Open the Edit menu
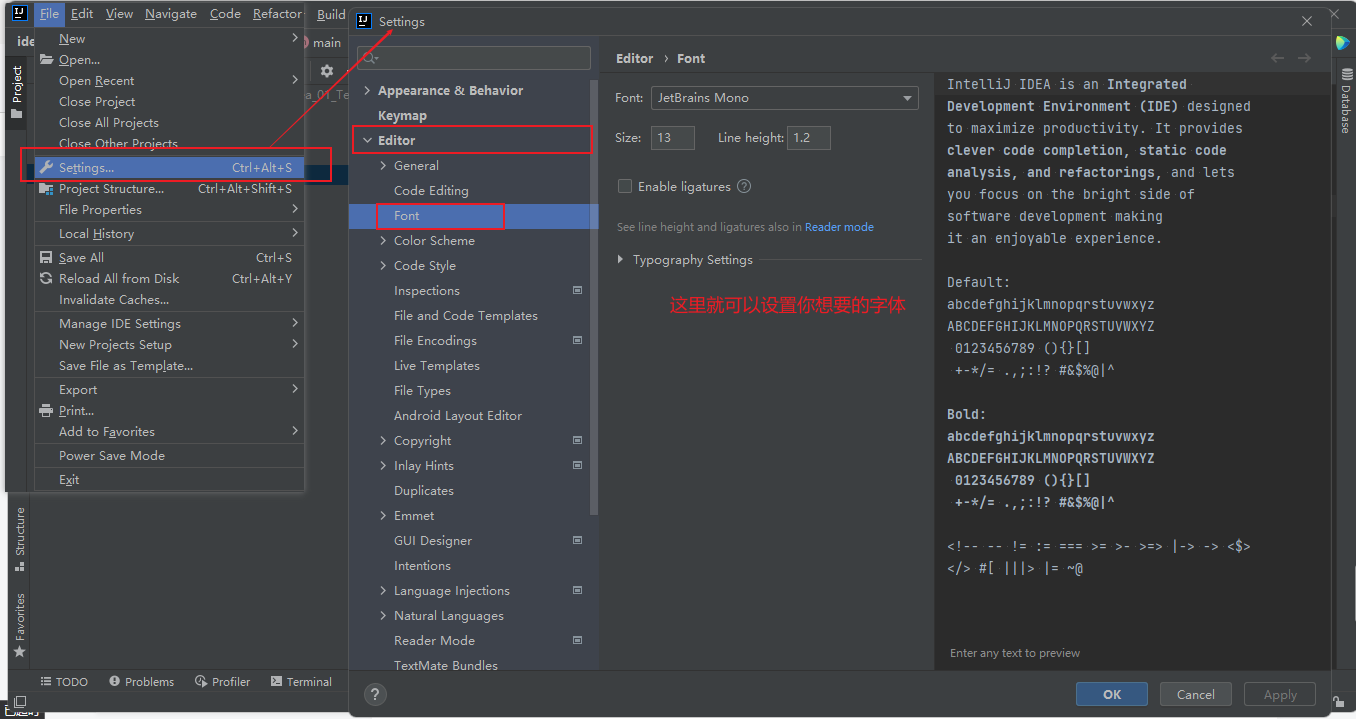The image size is (1356, 719). [x=82, y=14]
